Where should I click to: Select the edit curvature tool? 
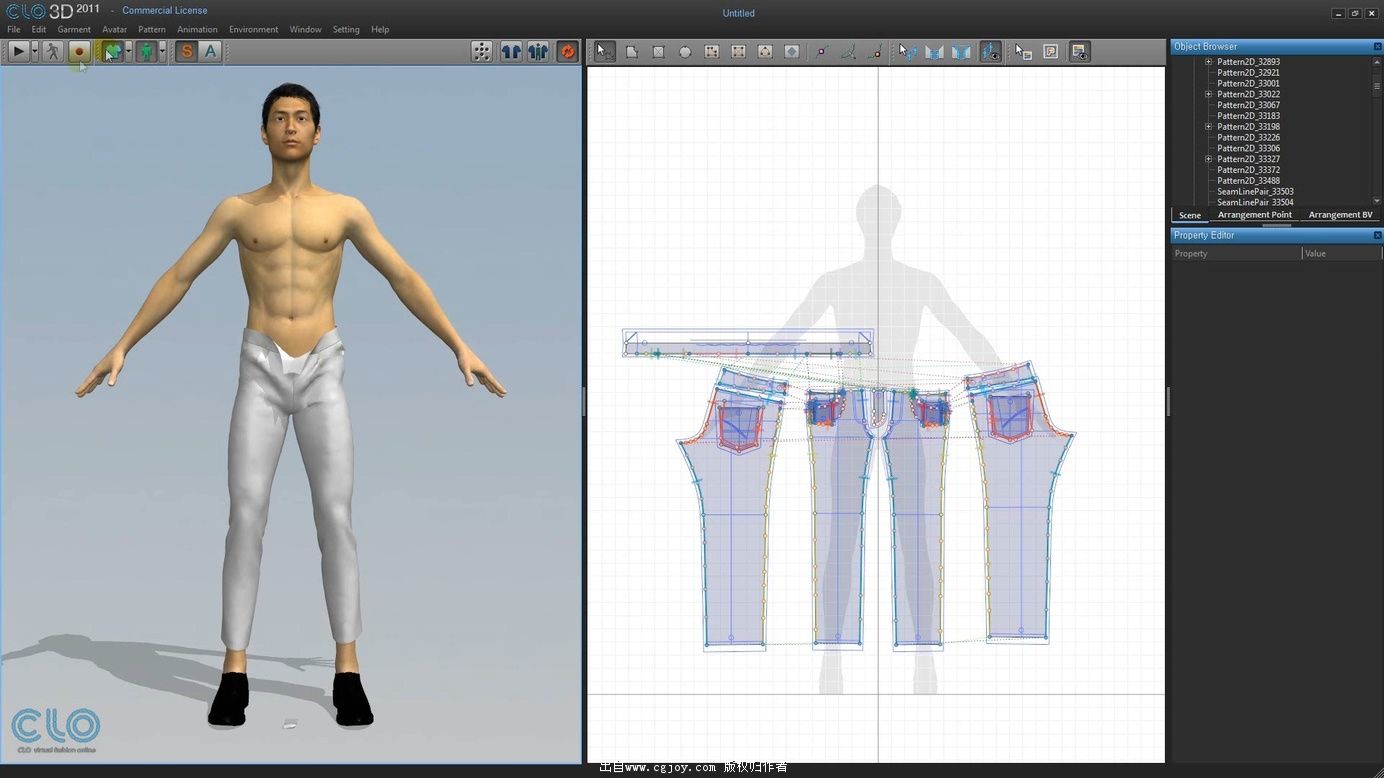848,51
